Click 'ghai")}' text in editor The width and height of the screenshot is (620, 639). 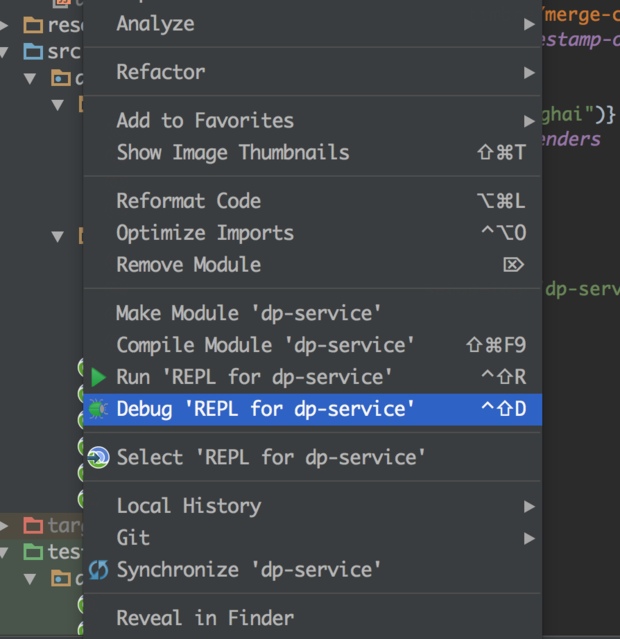click(x=579, y=115)
